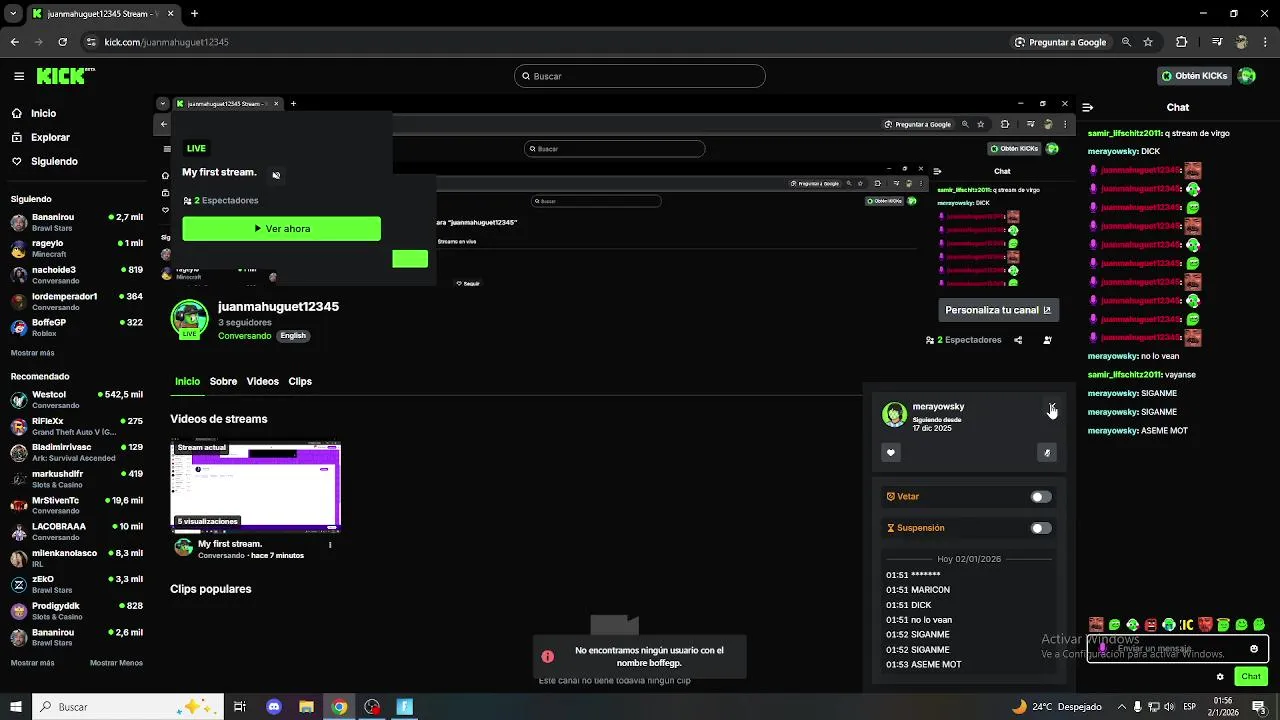The width and height of the screenshot is (1280, 720).
Task: Open Discord from the Windows taskbar
Action: pyautogui.click(x=274, y=707)
